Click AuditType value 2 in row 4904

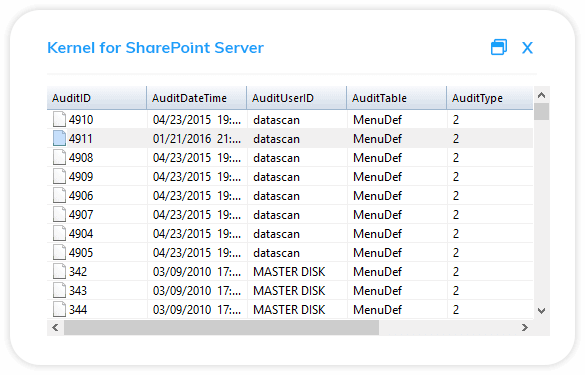pyautogui.click(x=456, y=234)
